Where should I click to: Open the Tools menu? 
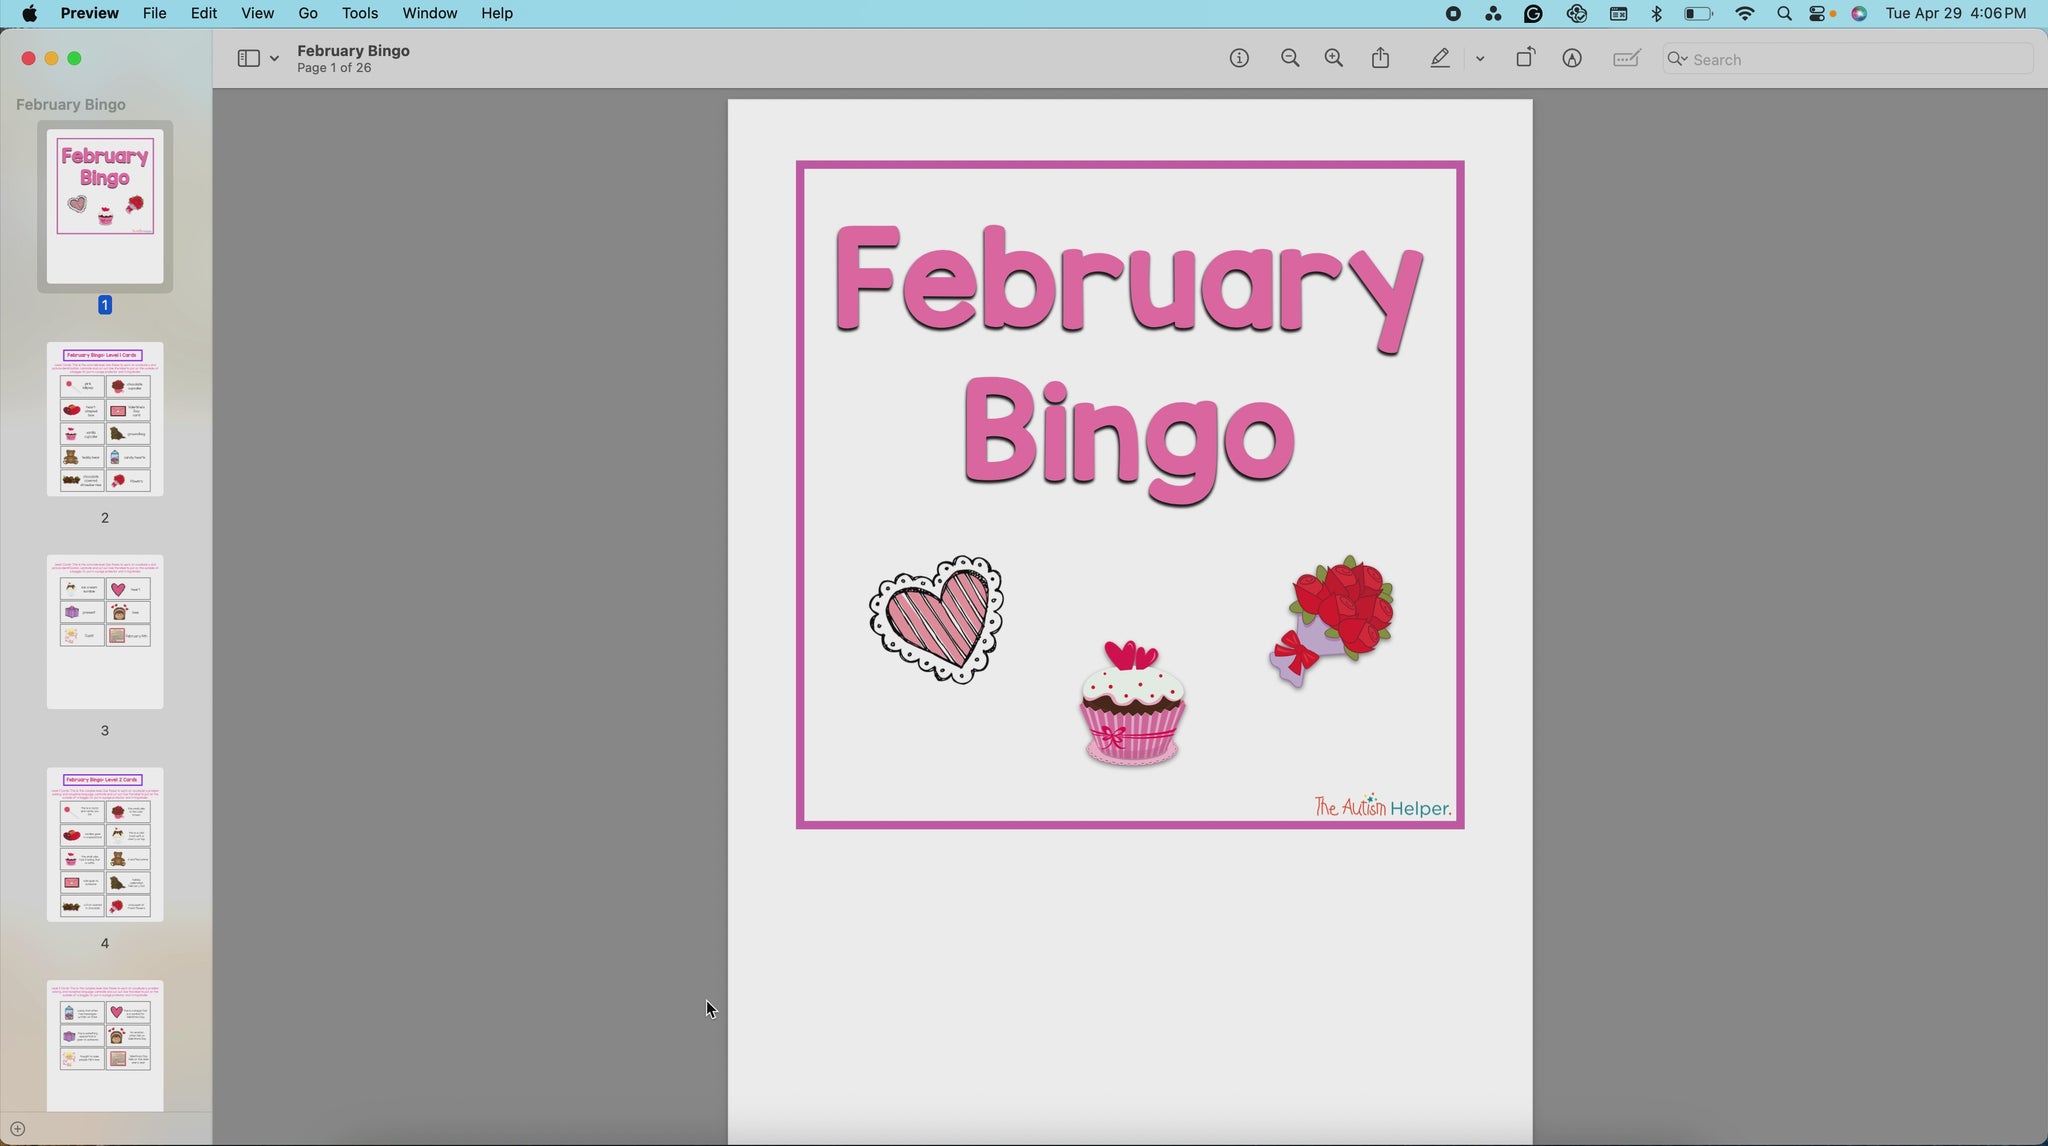[x=359, y=13]
